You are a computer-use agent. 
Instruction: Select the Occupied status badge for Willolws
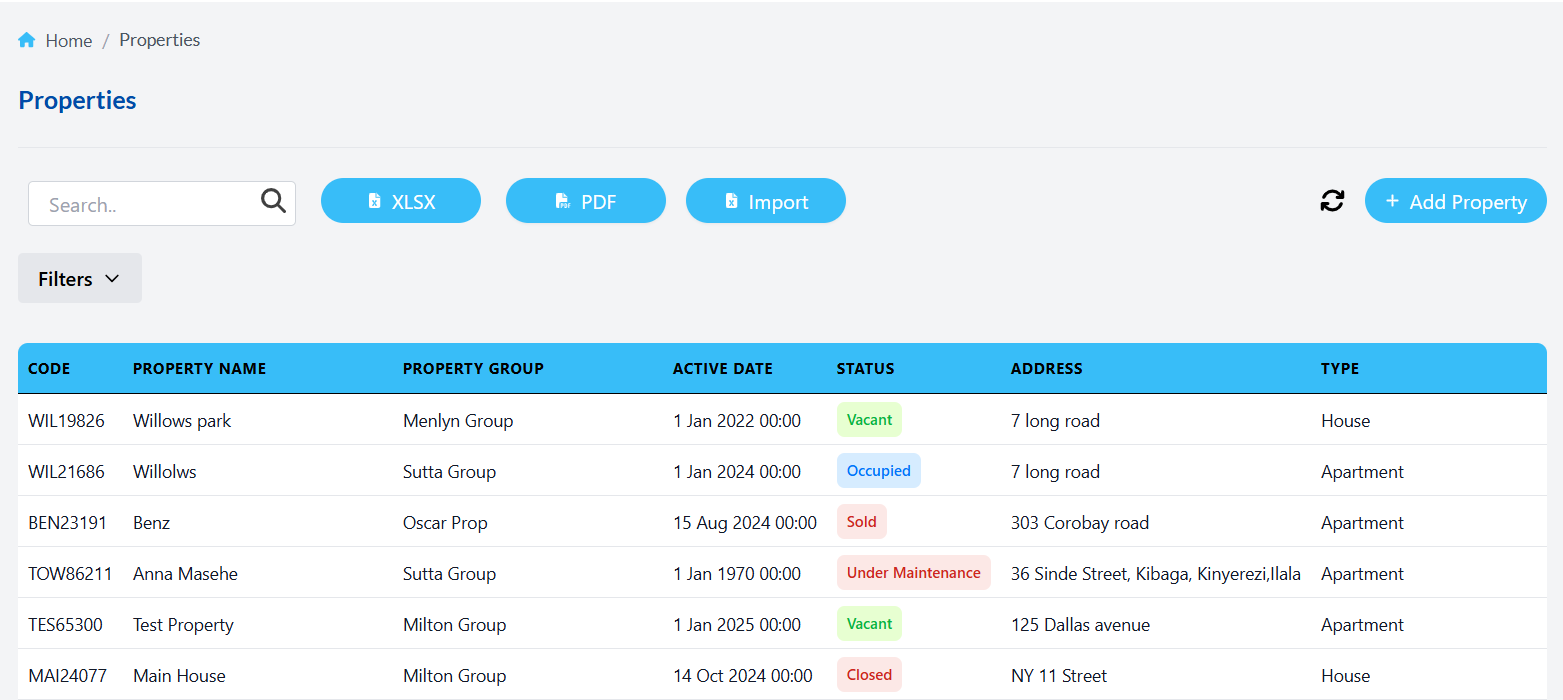[x=878, y=471]
